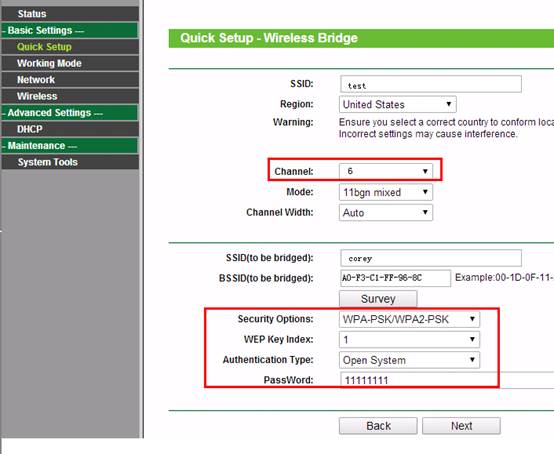This screenshot has height=454, width=554.
Task: Open the Channel dropdown set to 6
Action: (385, 171)
